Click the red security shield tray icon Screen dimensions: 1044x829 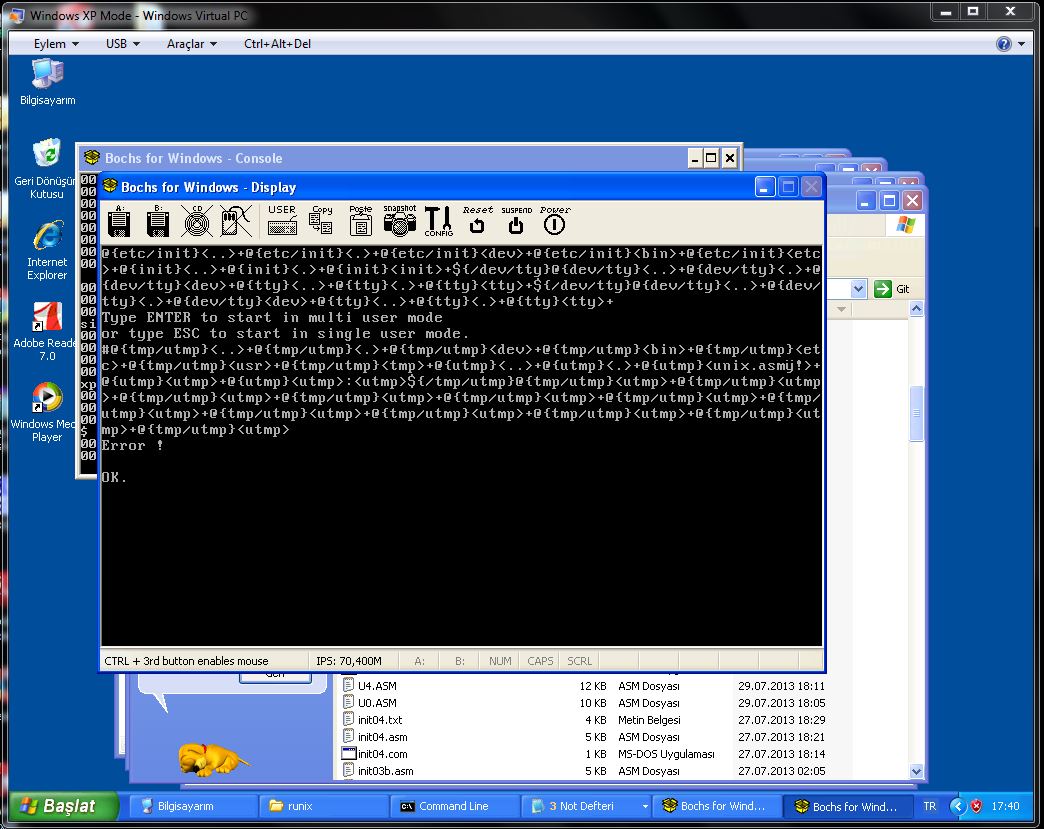(x=976, y=806)
